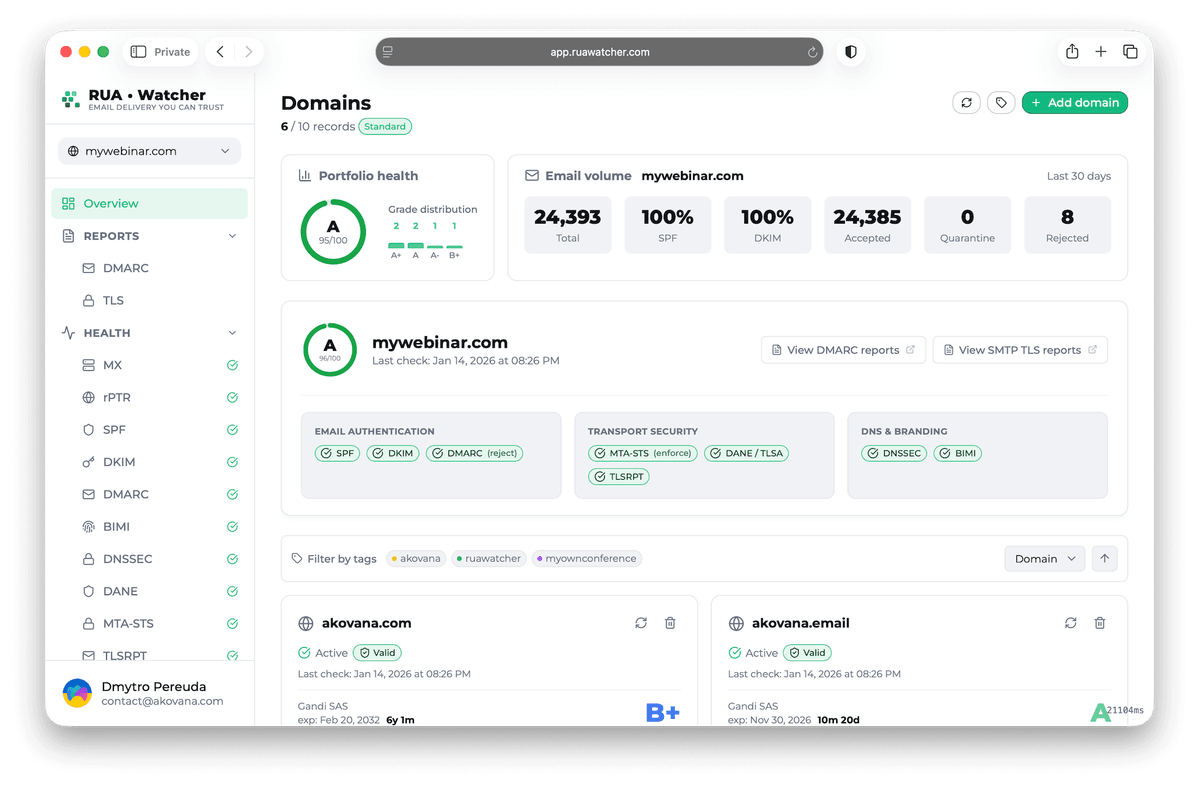
Task: Click the refresh icon on the akovana.email card
Action: pyautogui.click(x=1070, y=623)
